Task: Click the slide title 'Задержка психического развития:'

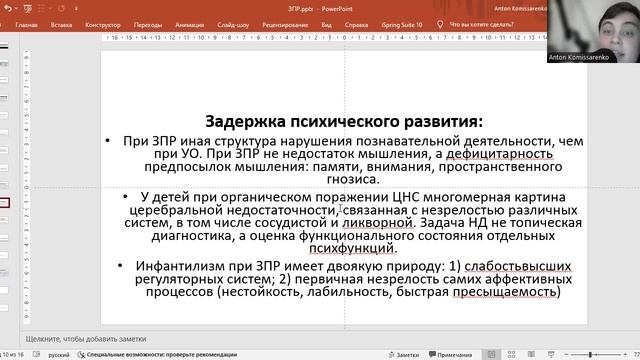Action: [344, 121]
